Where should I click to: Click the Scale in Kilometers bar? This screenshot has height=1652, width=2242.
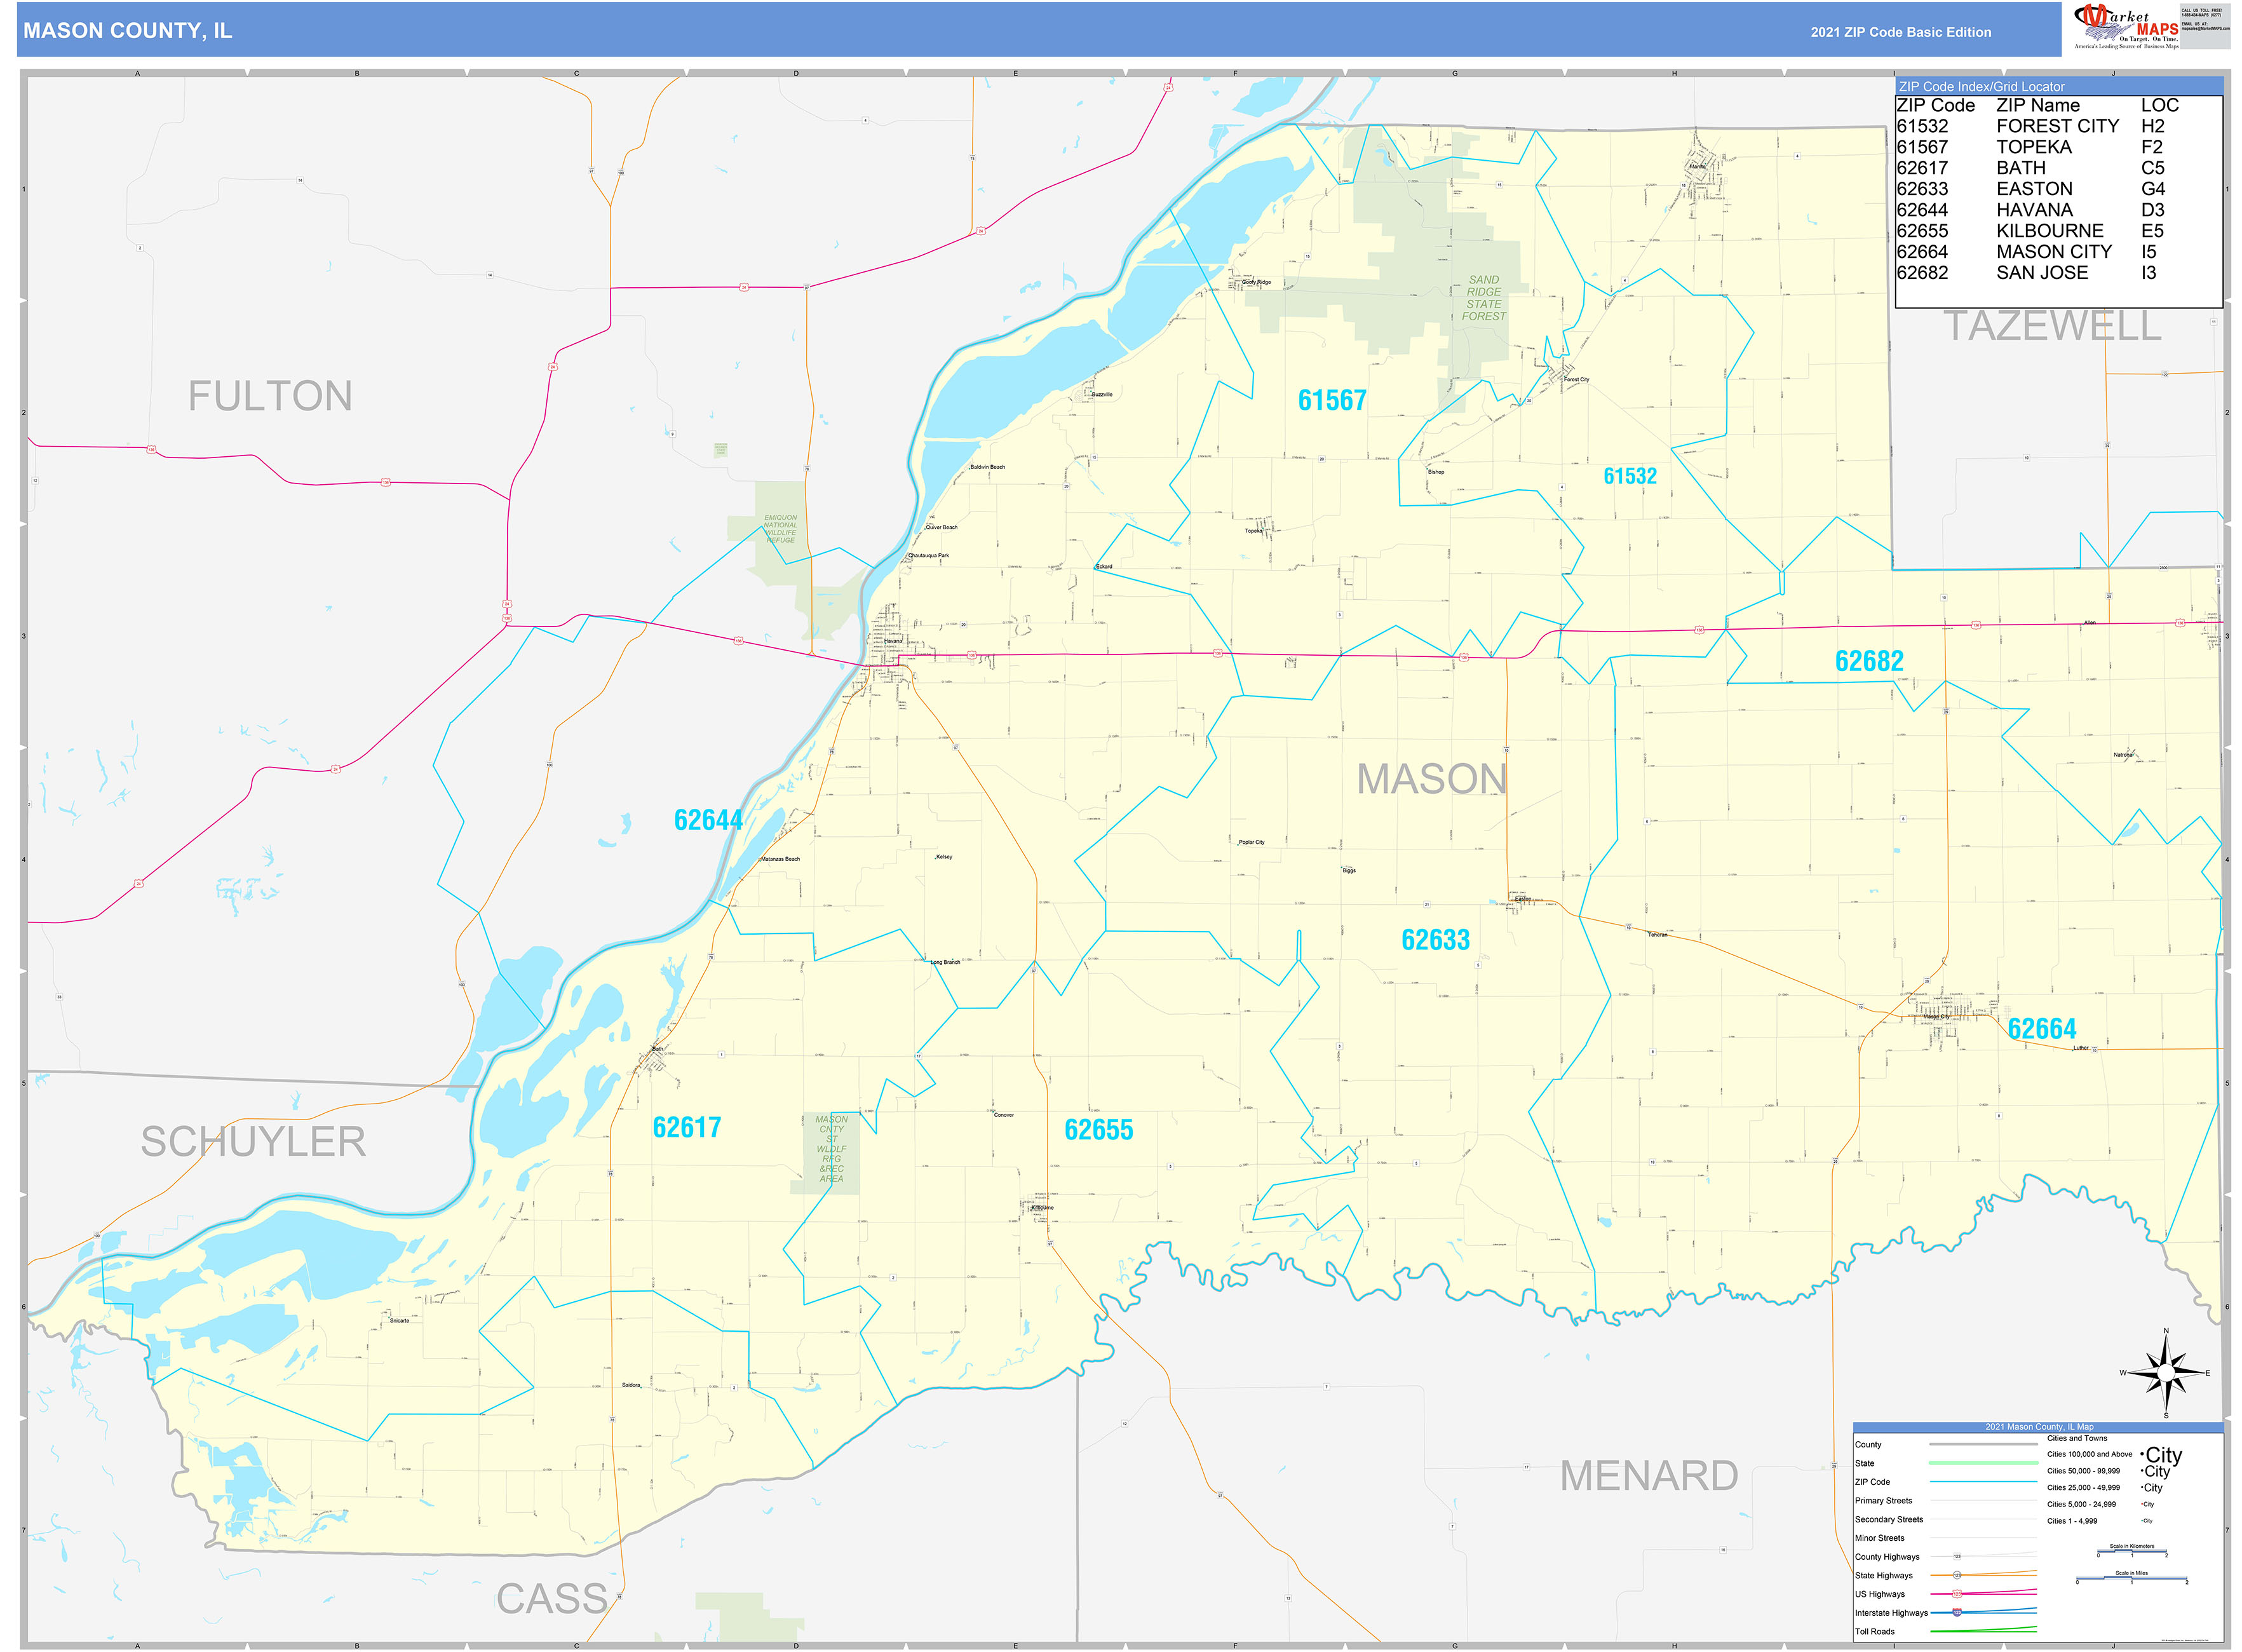coord(2132,1552)
